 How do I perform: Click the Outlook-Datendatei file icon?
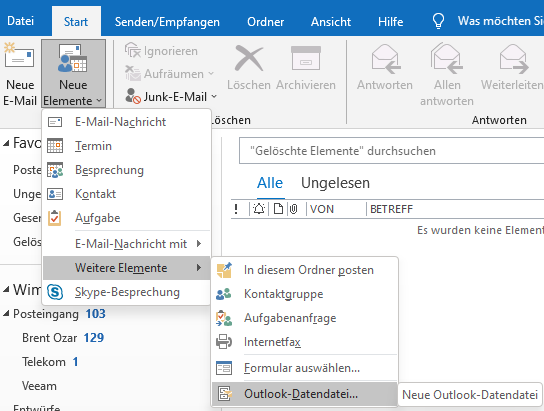pyautogui.click(x=224, y=394)
